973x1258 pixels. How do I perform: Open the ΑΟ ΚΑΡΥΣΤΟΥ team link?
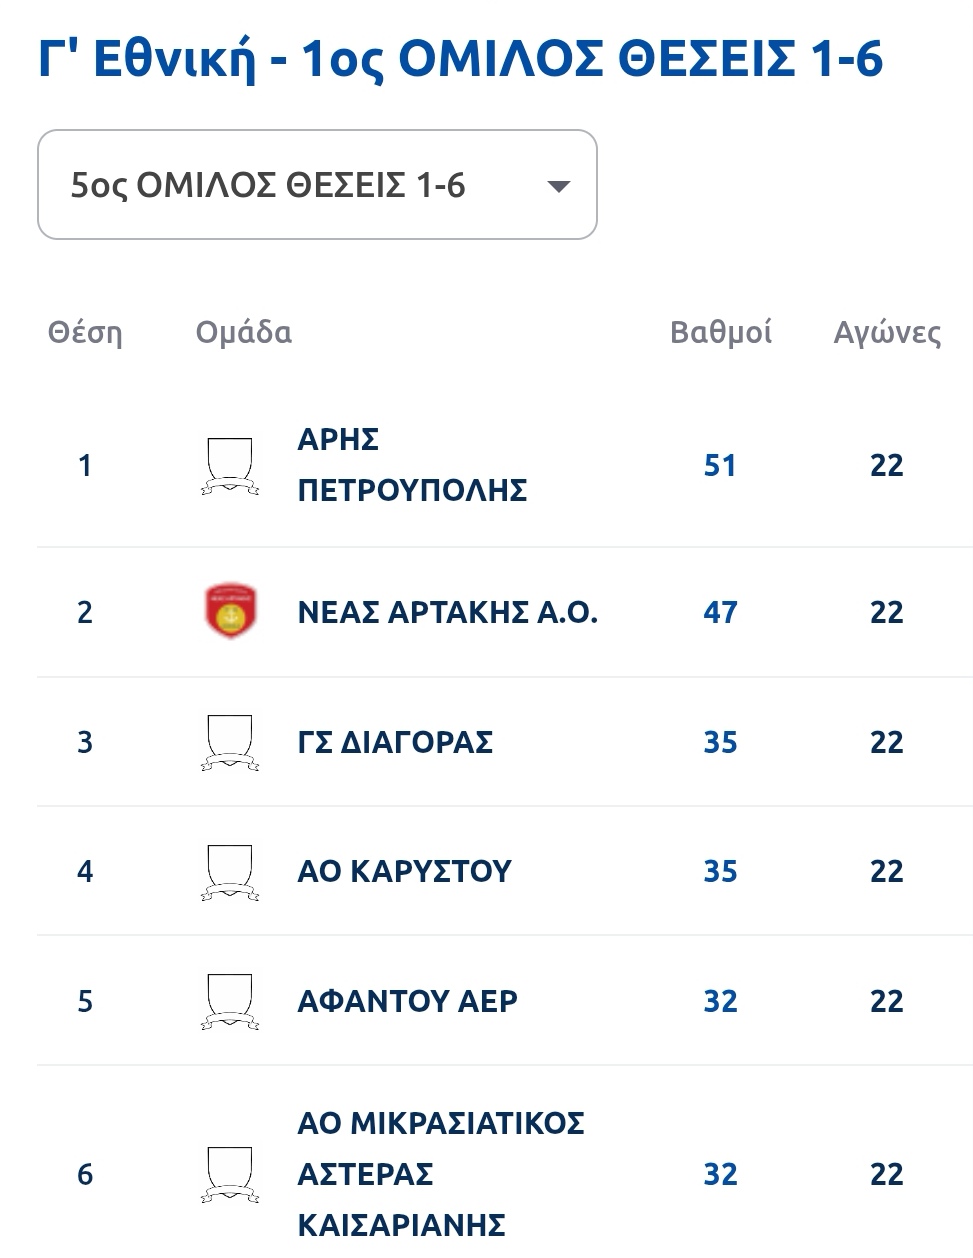[x=404, y=871]
